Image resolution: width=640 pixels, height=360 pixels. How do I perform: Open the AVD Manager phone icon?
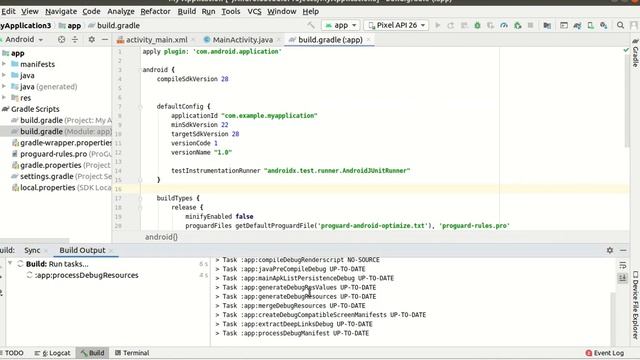pos(590,25)
